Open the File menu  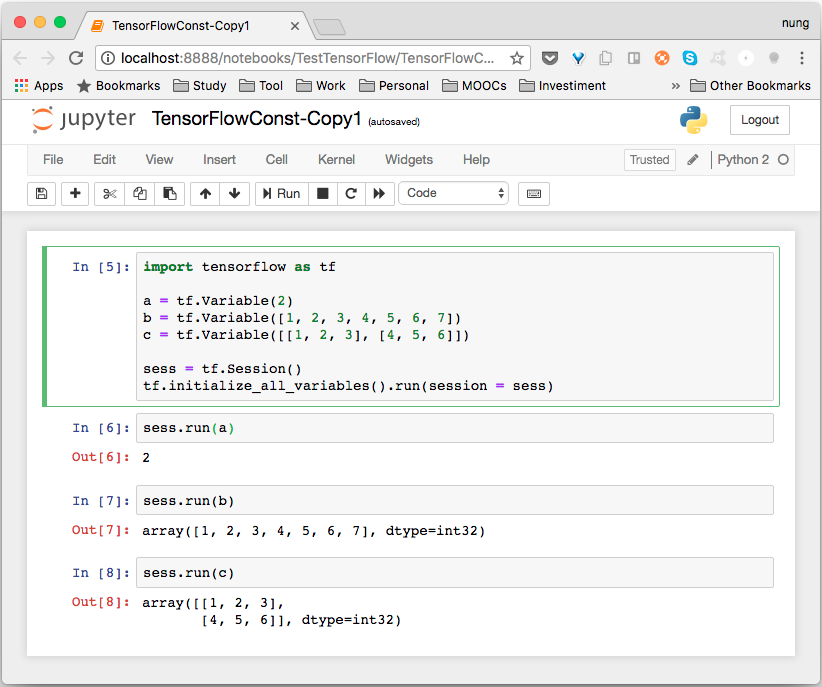53,159
